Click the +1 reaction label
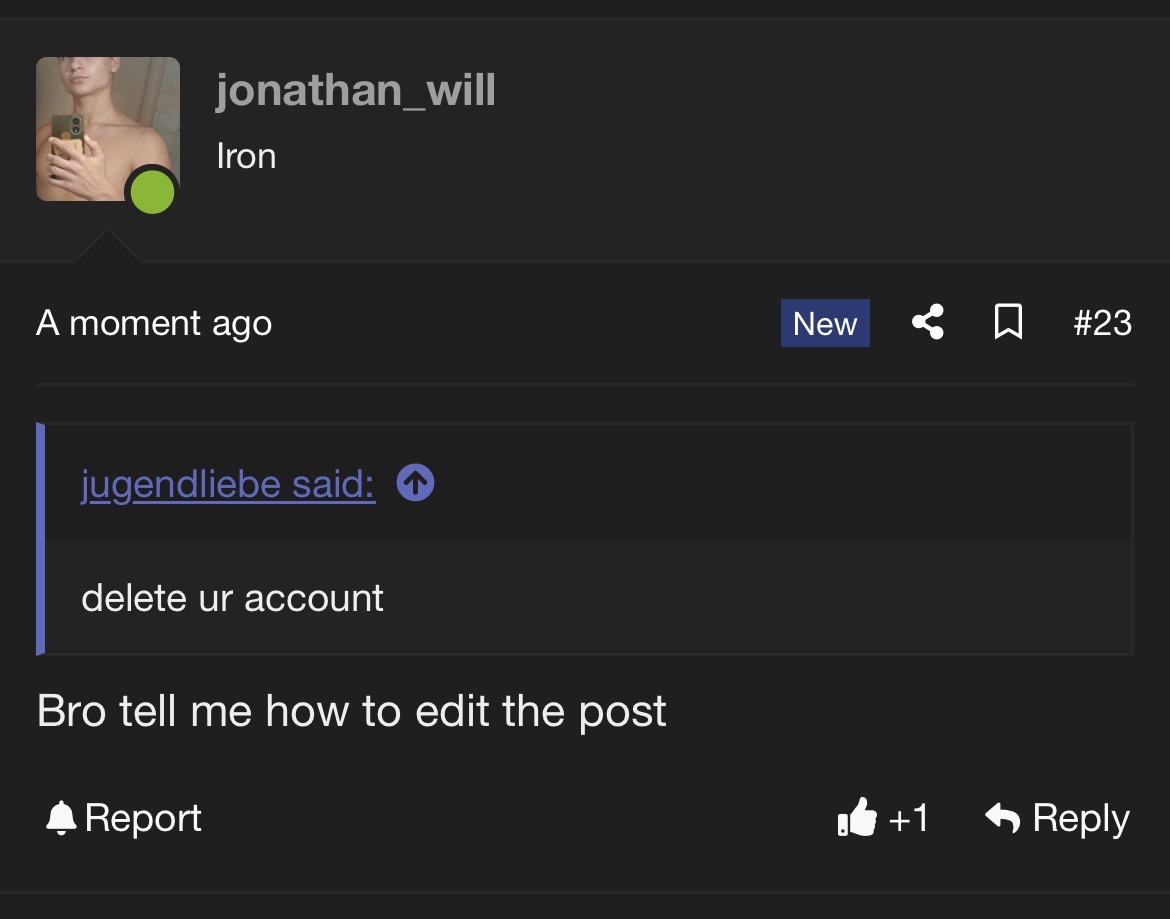Screen dimensions: 1170x919 [x=908, y=818]
